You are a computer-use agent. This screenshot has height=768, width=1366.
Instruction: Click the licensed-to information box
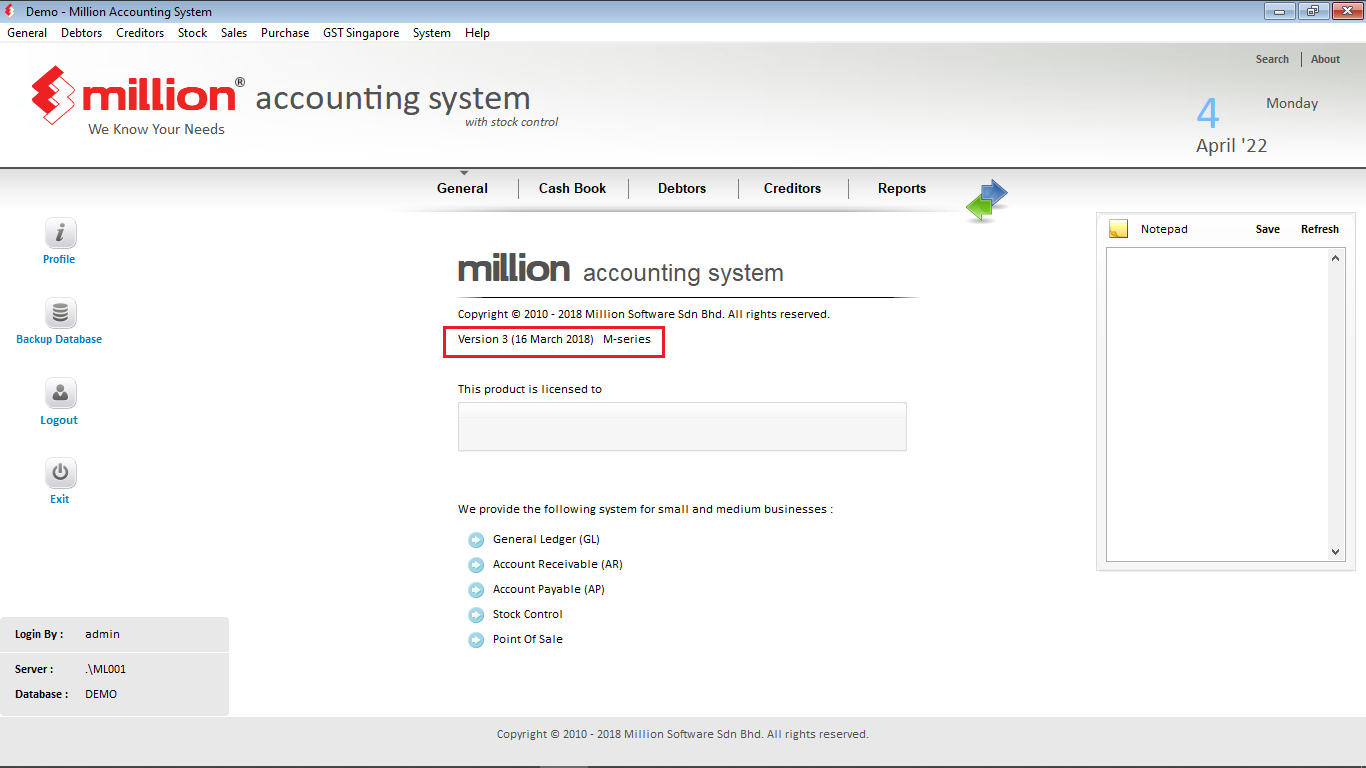(682, 427)
